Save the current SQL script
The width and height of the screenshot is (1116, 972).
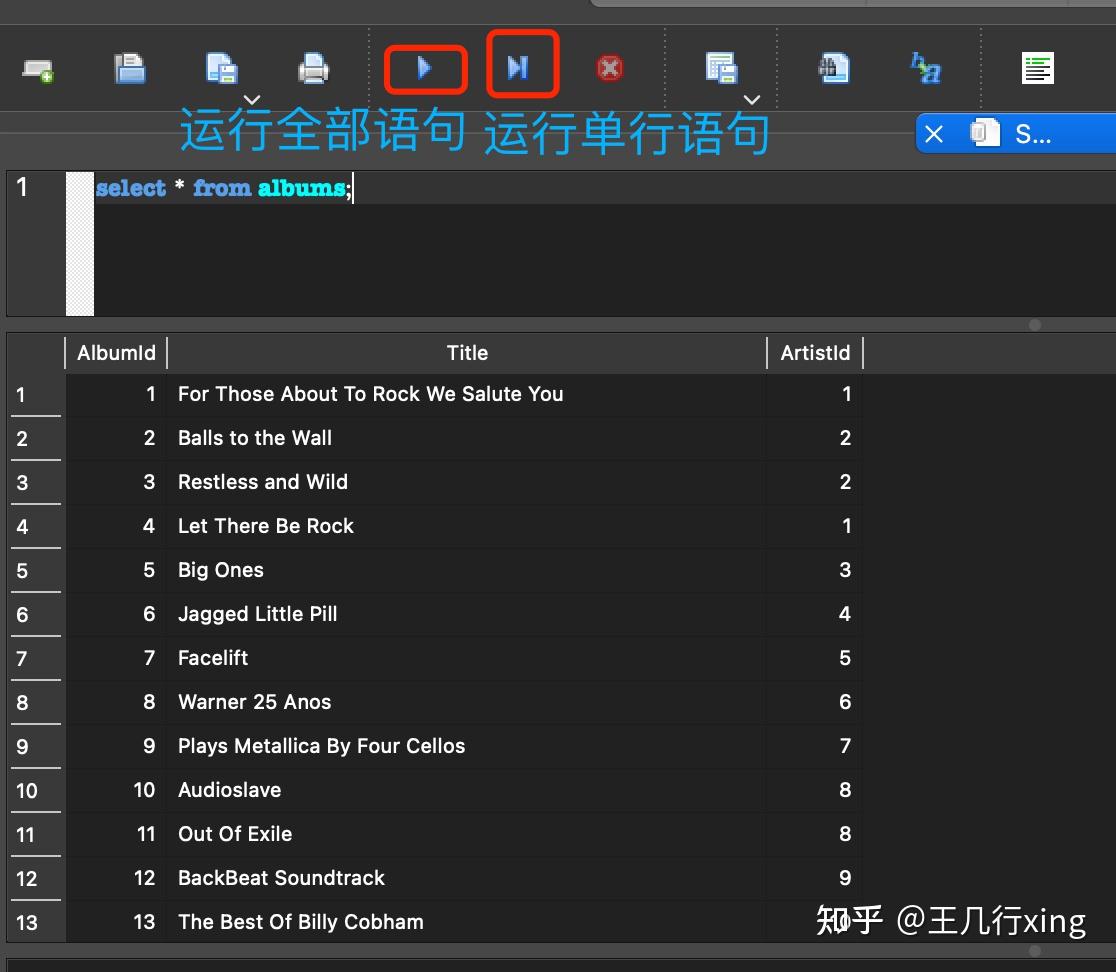point(221,68)
